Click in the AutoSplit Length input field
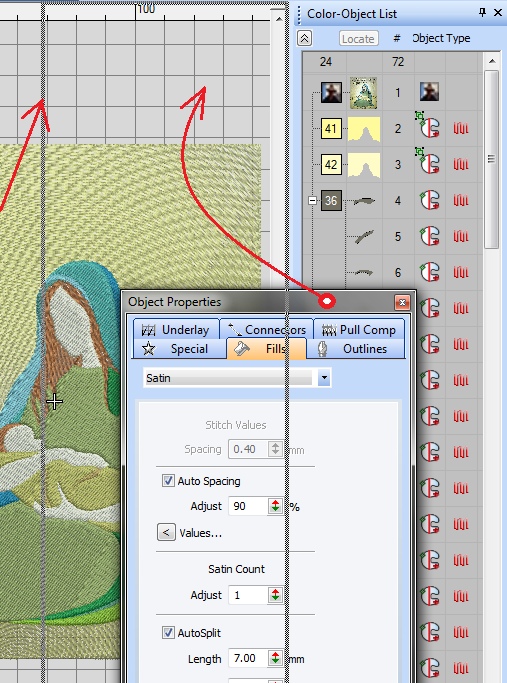 [249, 658]
